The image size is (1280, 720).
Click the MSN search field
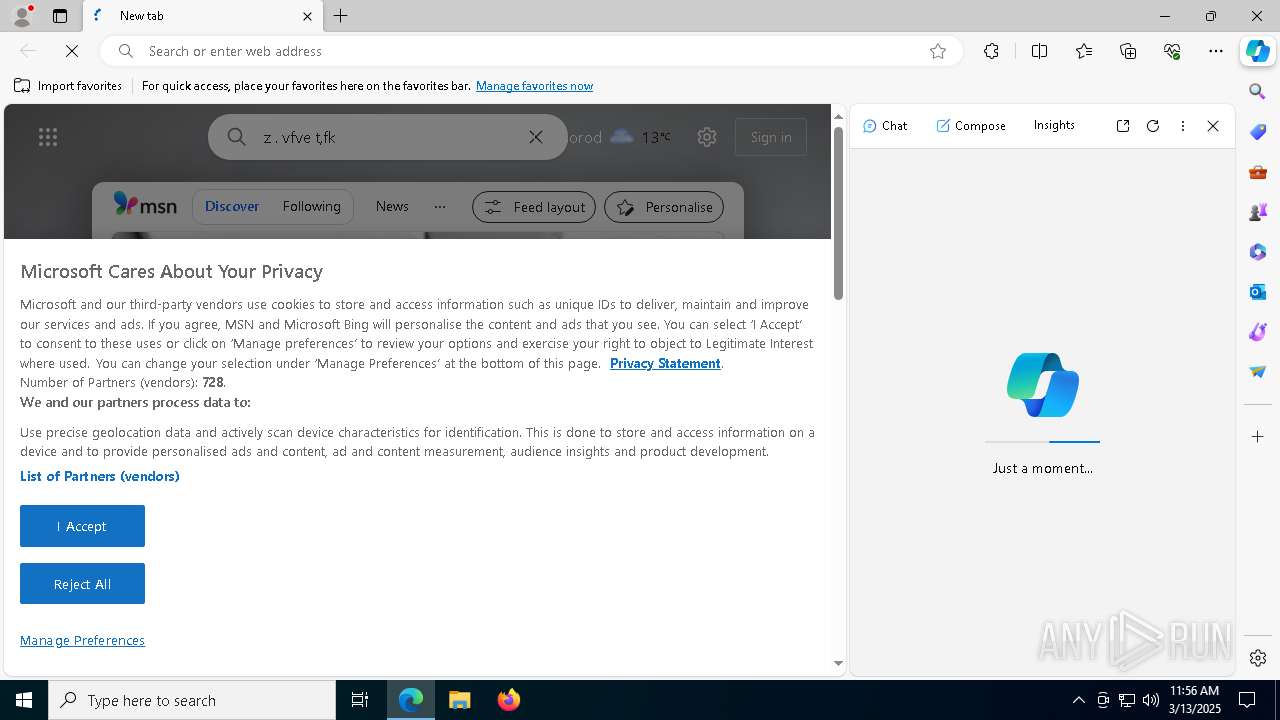click(390, 137)
